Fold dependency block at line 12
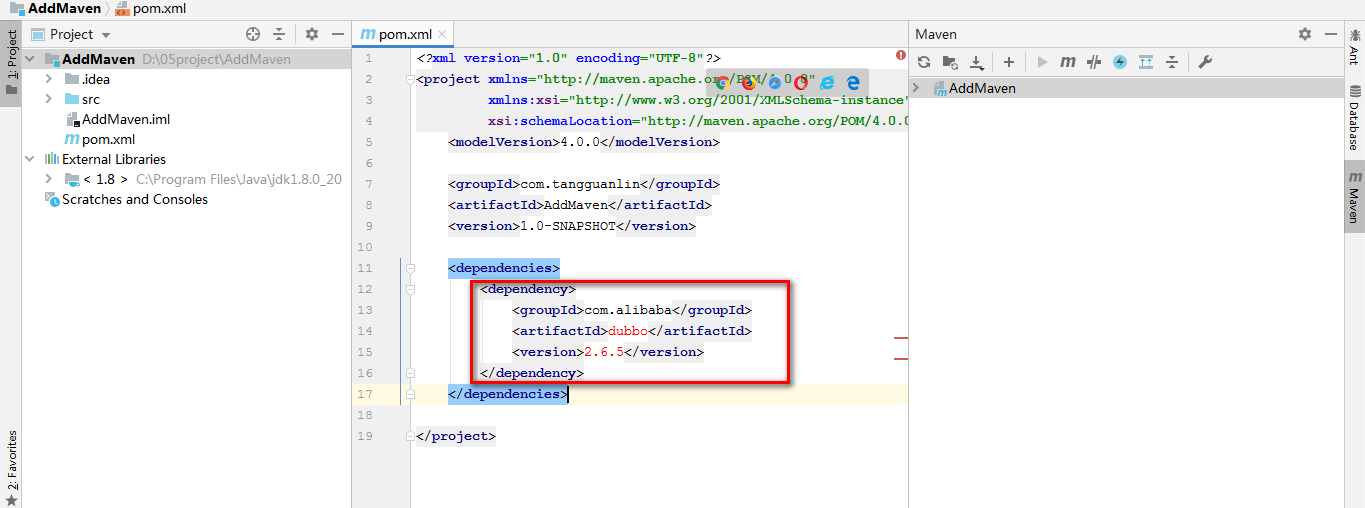The width and height of the screenshot is (1365, 508). (x=411, y=289)
